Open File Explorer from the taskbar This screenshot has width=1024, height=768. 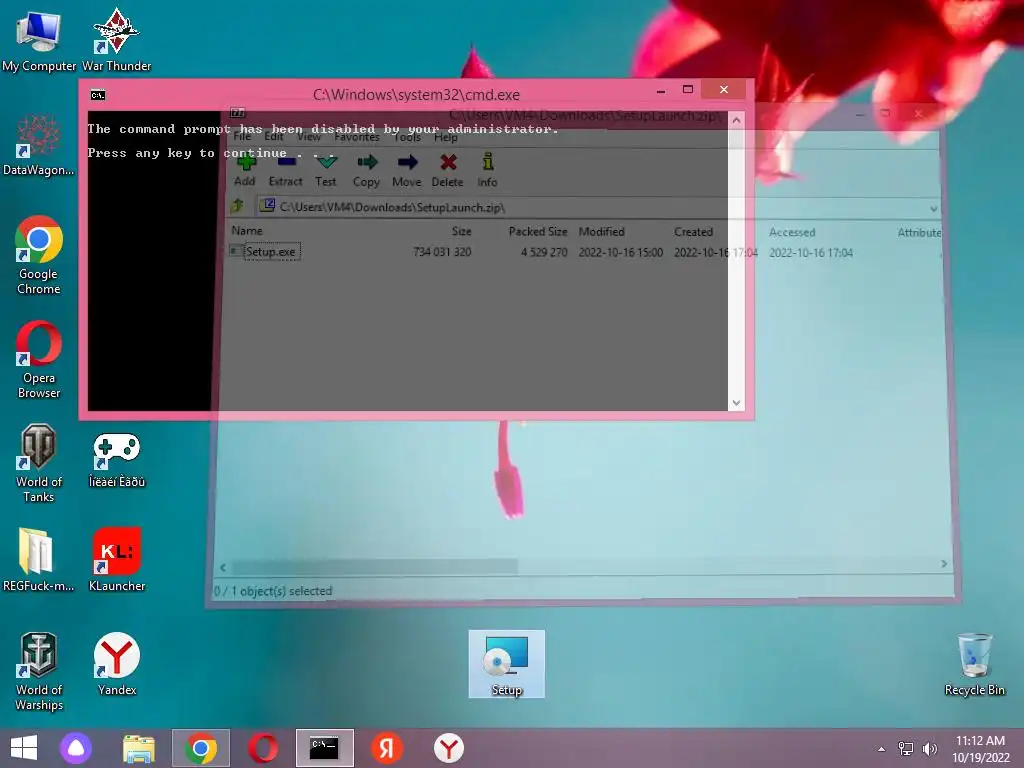tap(138, 748)
